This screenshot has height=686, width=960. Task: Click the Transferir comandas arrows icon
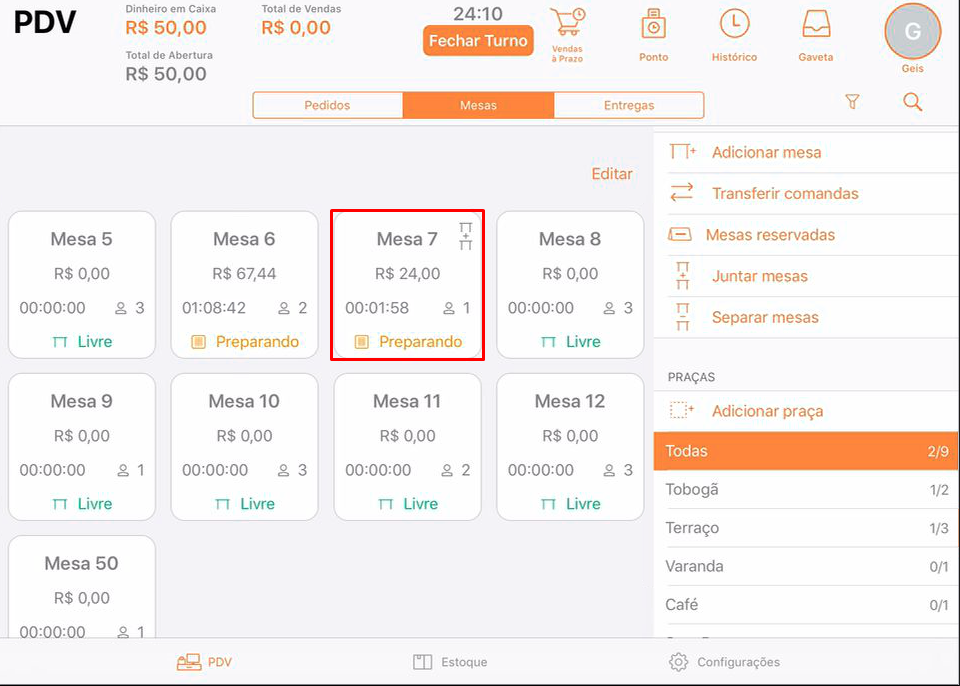(681, 193)
